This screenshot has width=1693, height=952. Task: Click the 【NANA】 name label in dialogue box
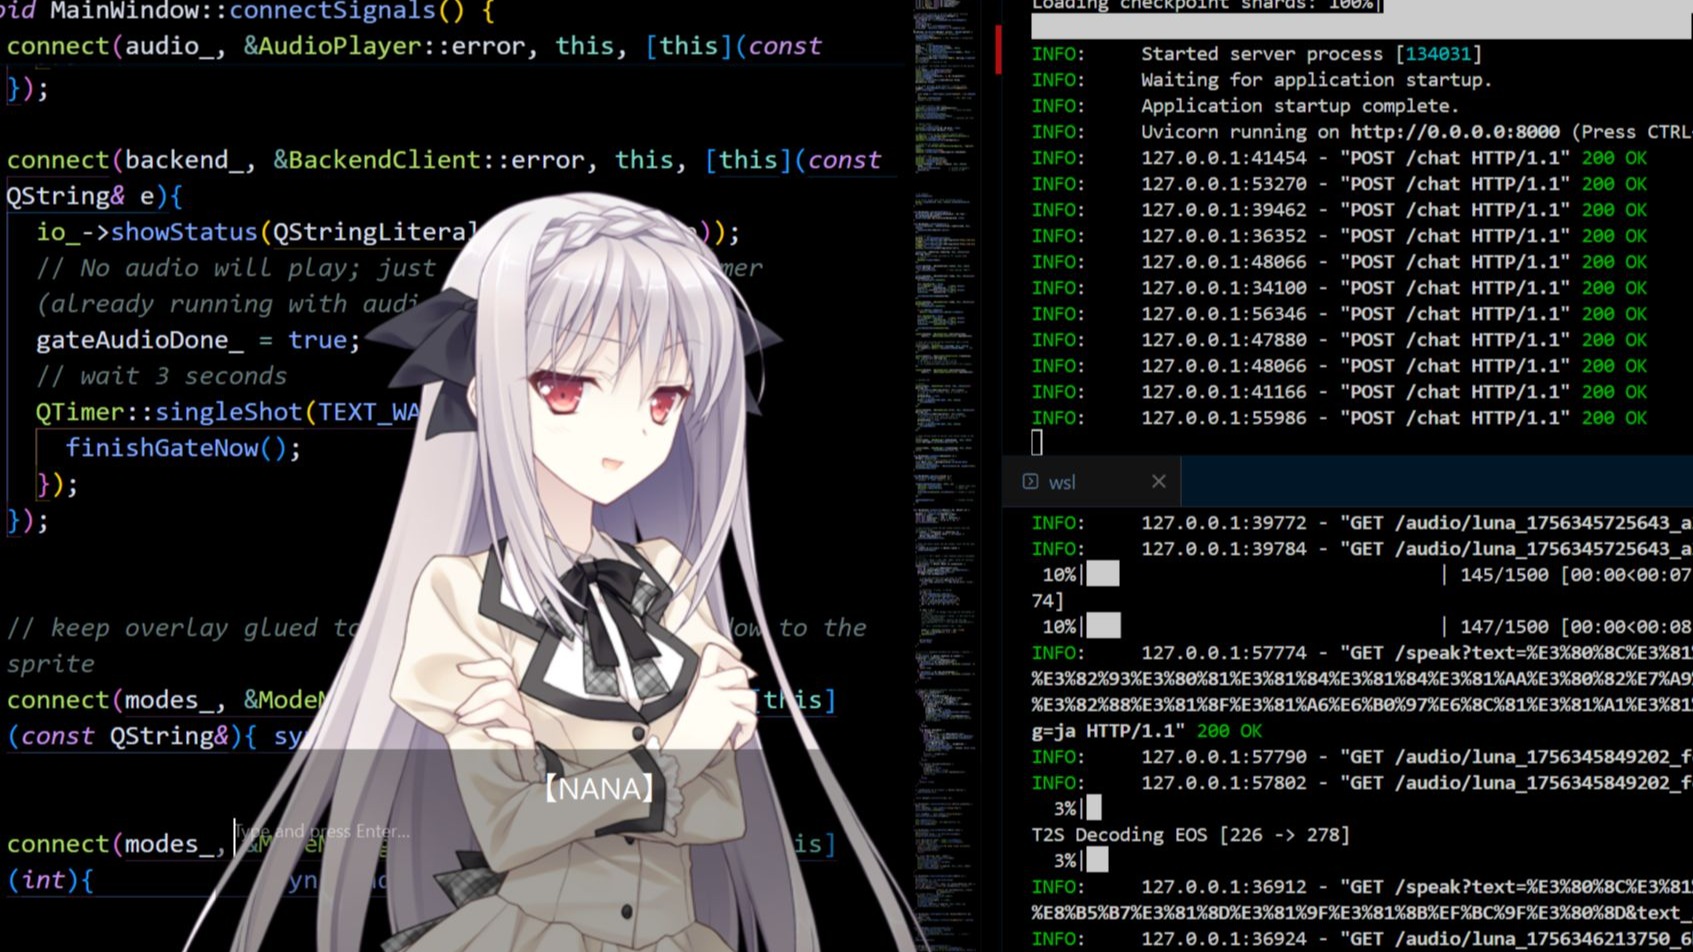click(599, 788)
